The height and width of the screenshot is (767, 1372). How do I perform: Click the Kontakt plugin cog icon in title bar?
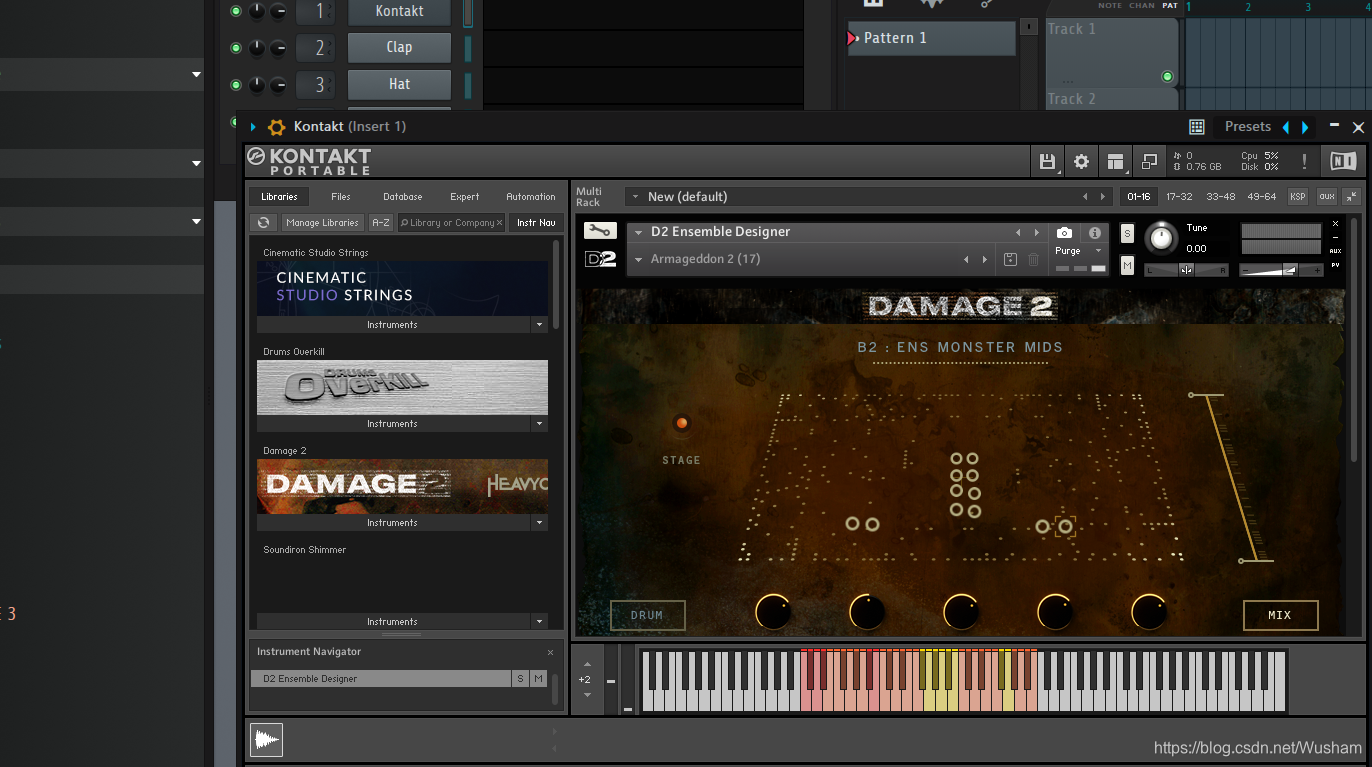click(277, 127)
